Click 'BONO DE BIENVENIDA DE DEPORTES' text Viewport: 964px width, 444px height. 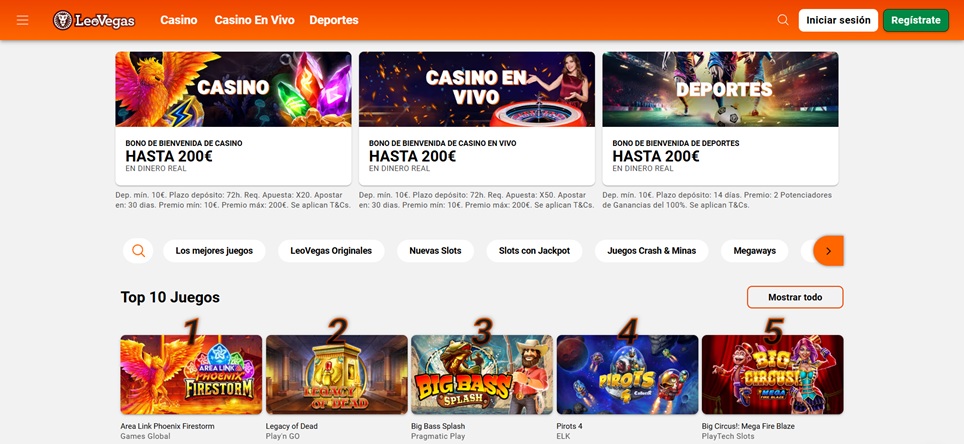click(676, 143)
